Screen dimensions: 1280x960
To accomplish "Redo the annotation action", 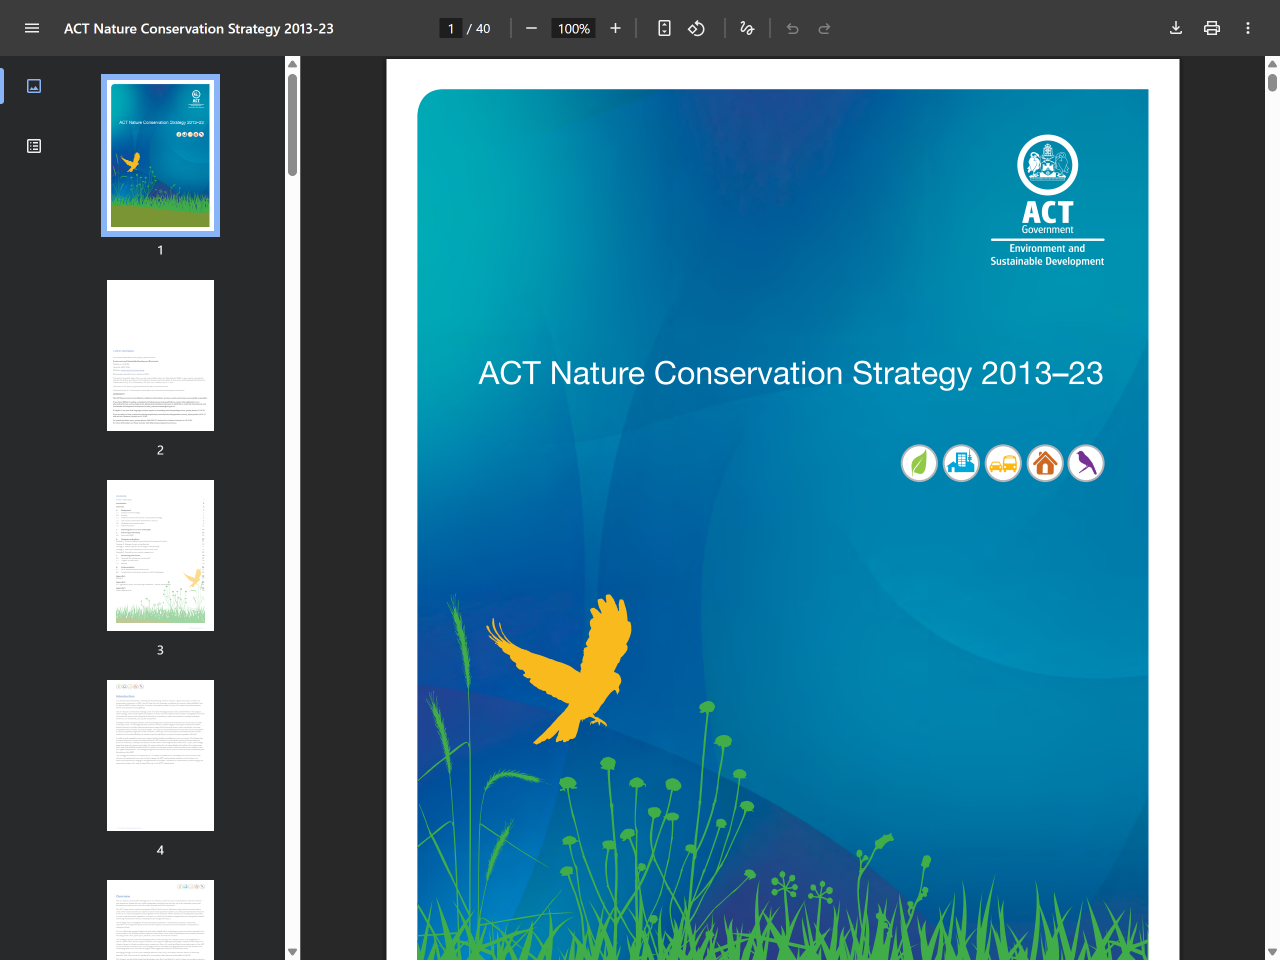I will click(x=824, y=28).
